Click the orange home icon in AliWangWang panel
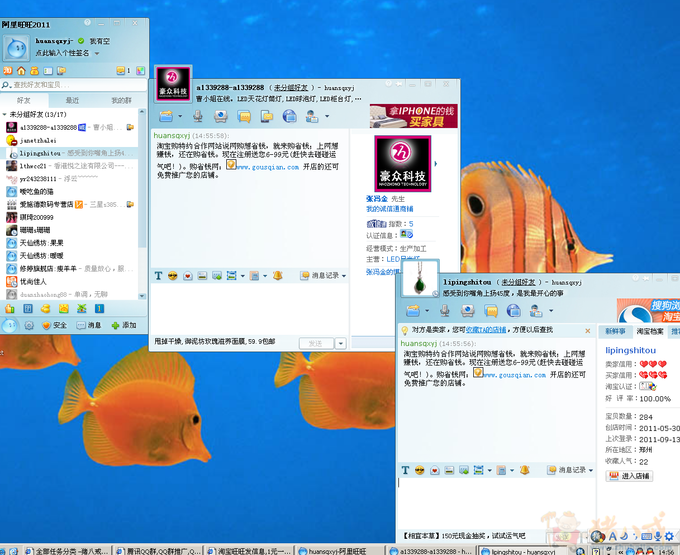This screenshot has width=680, height=555. point(21,71)
